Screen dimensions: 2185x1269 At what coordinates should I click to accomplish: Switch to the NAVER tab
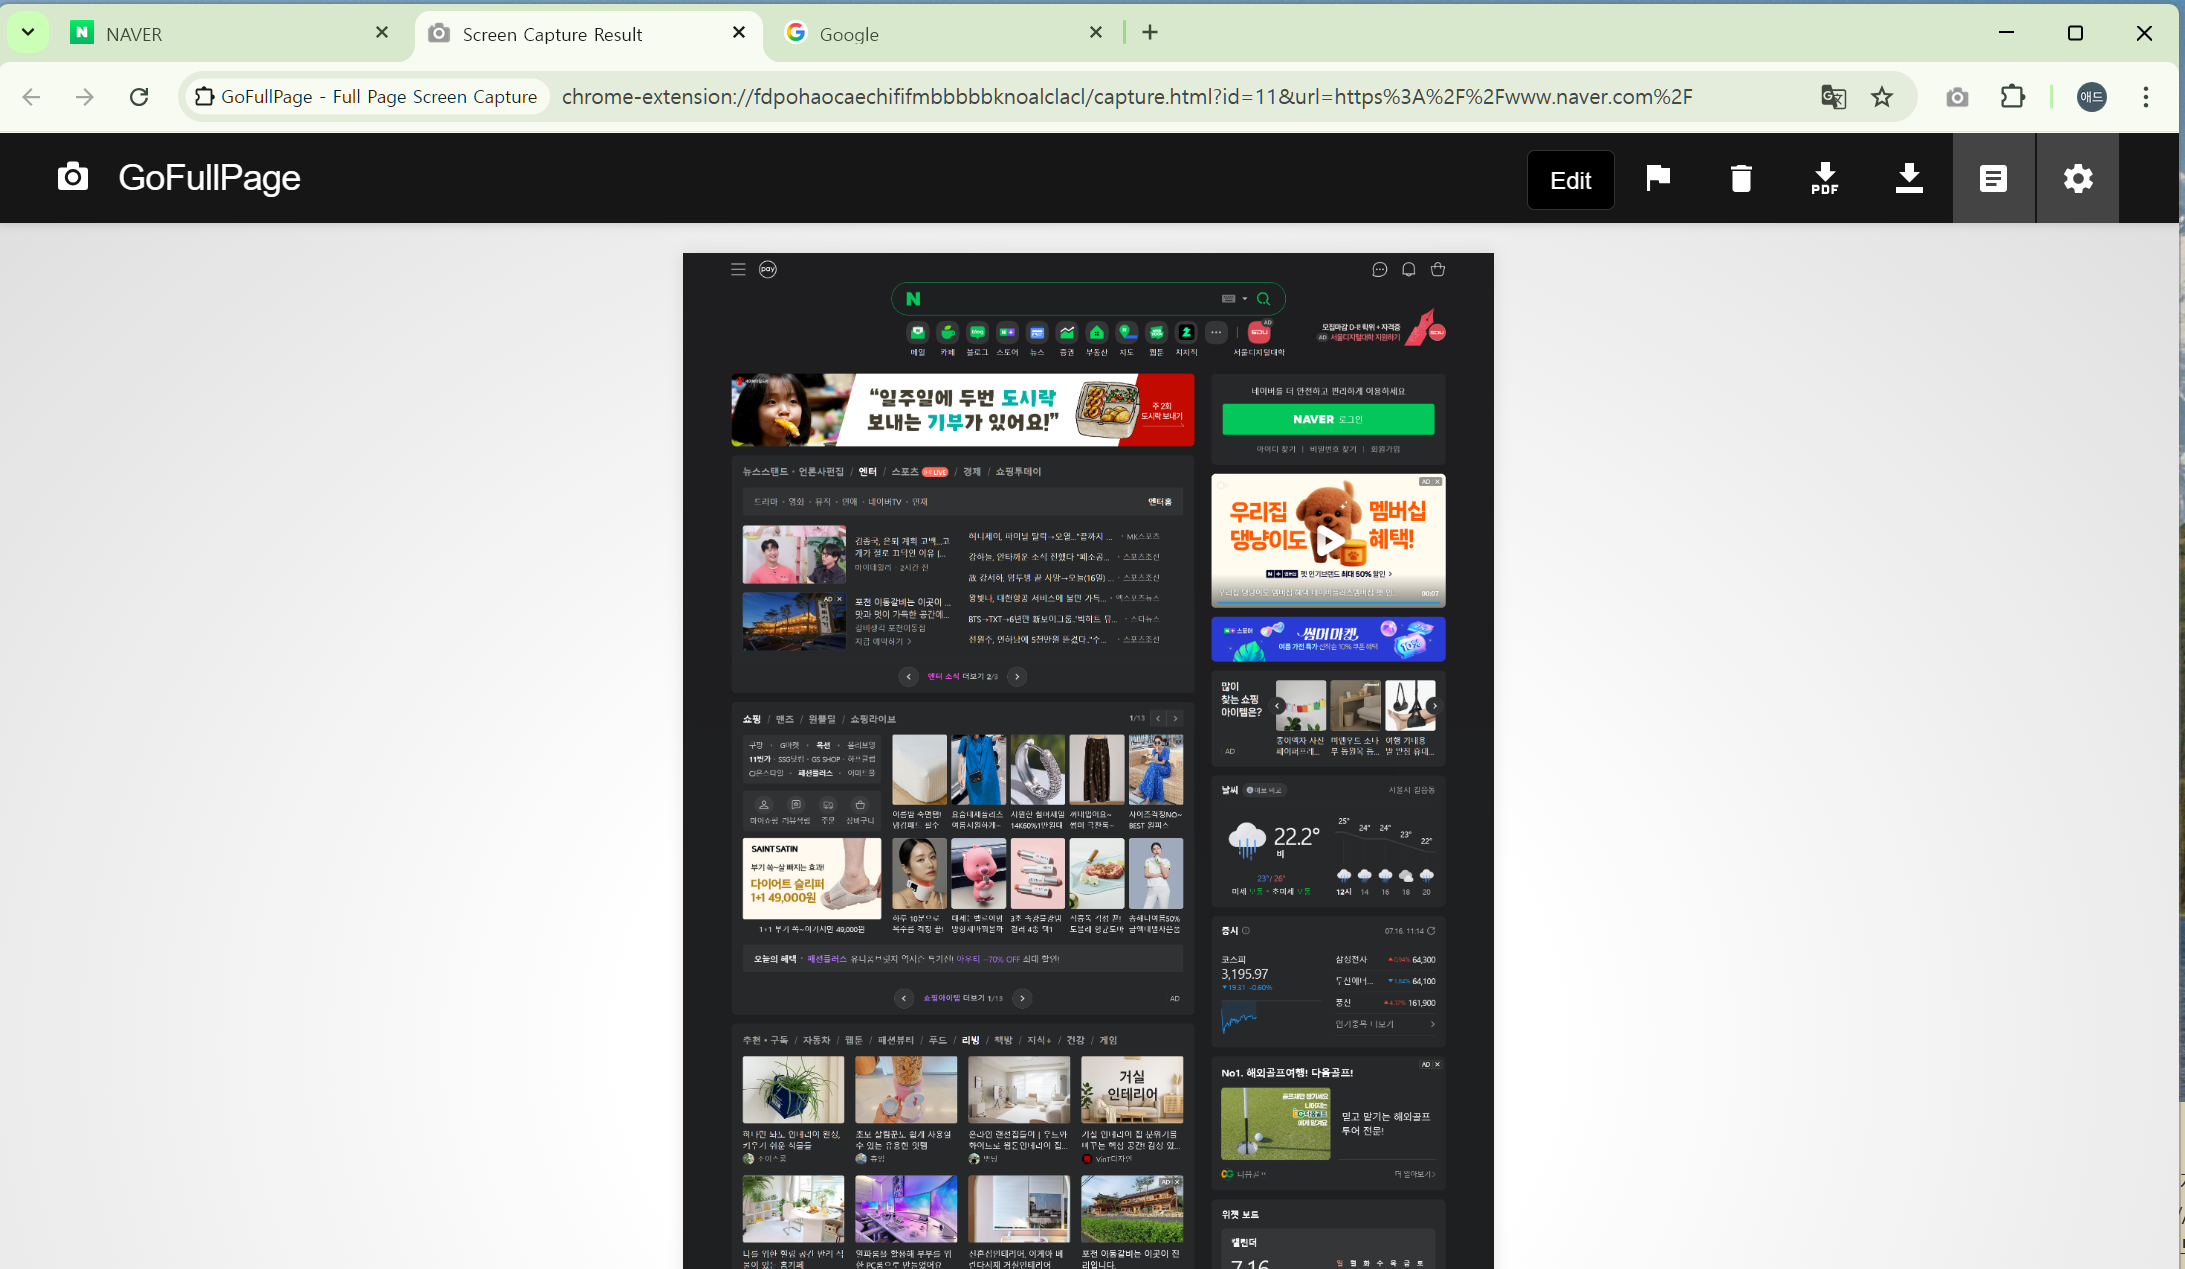pos(220,34)
